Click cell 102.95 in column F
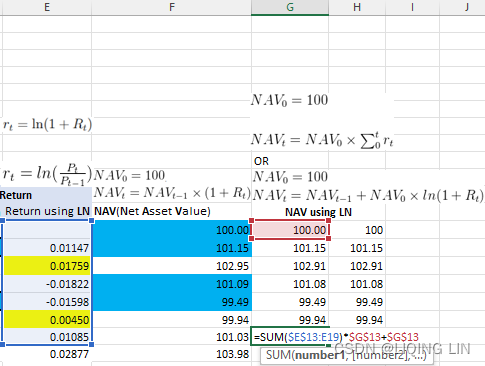 pos(172,266)
